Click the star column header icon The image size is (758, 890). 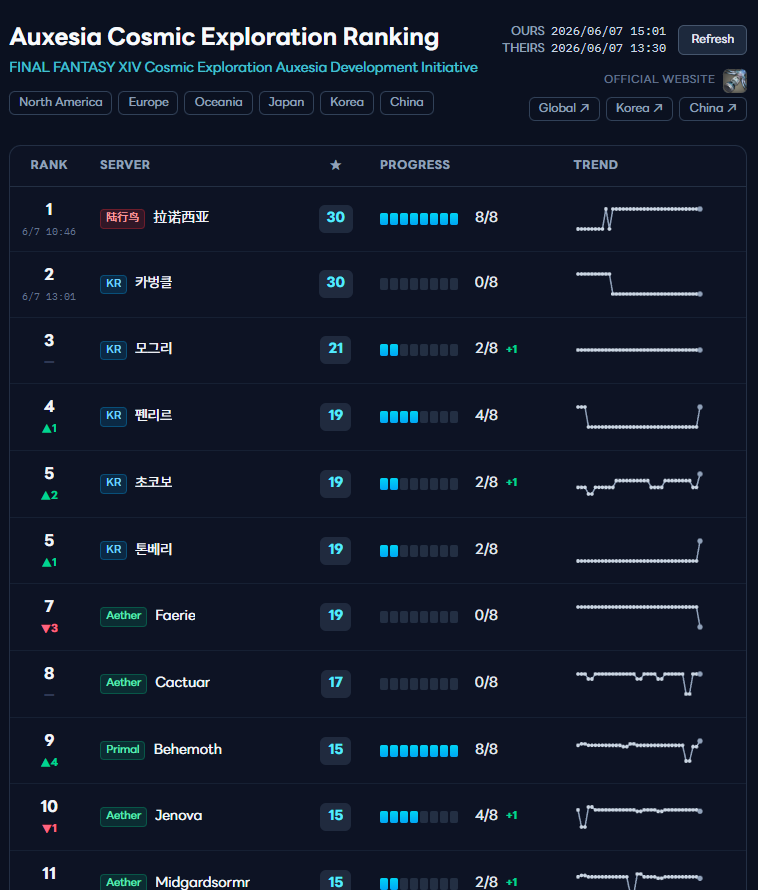336,165
